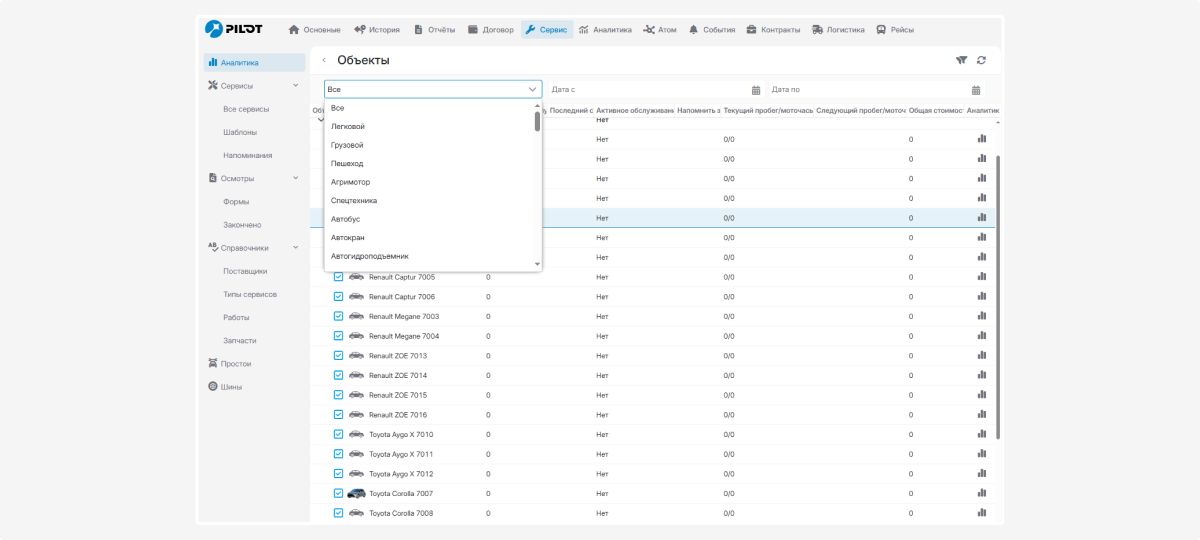
Task: Open Запчасти in sidebar
Action: 240,340
